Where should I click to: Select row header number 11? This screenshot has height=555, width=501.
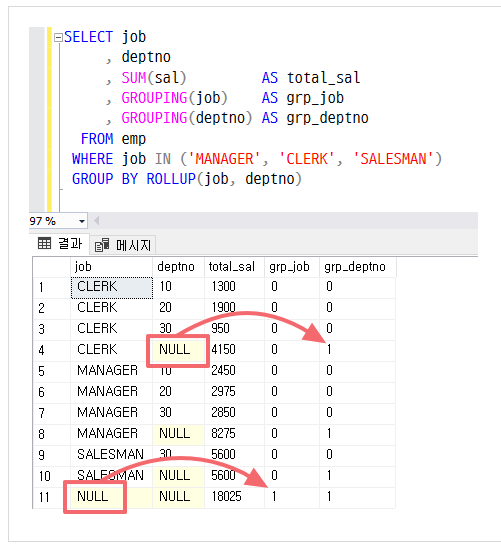(52, 497)
